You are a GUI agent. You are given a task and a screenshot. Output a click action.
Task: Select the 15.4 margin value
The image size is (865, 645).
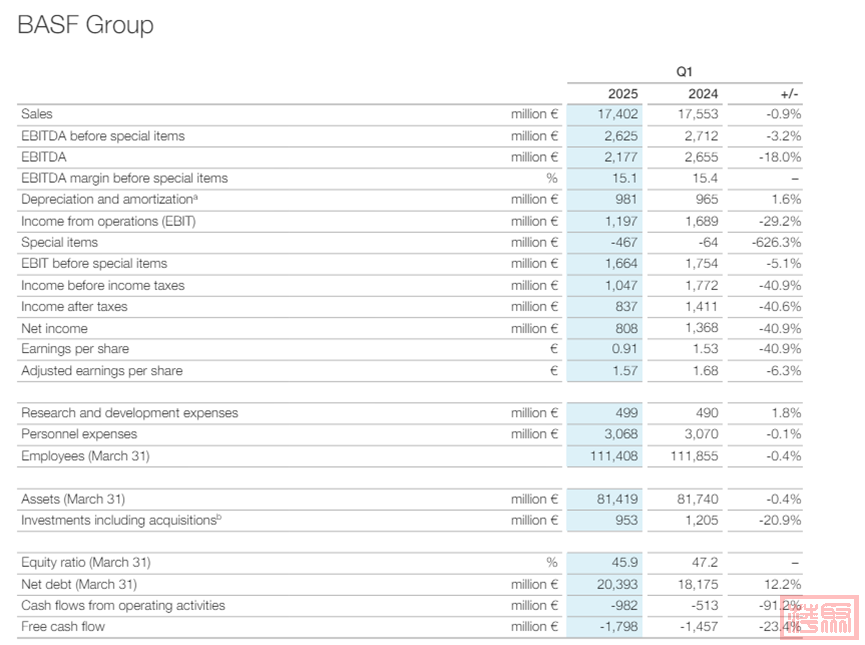click(705, 178)
